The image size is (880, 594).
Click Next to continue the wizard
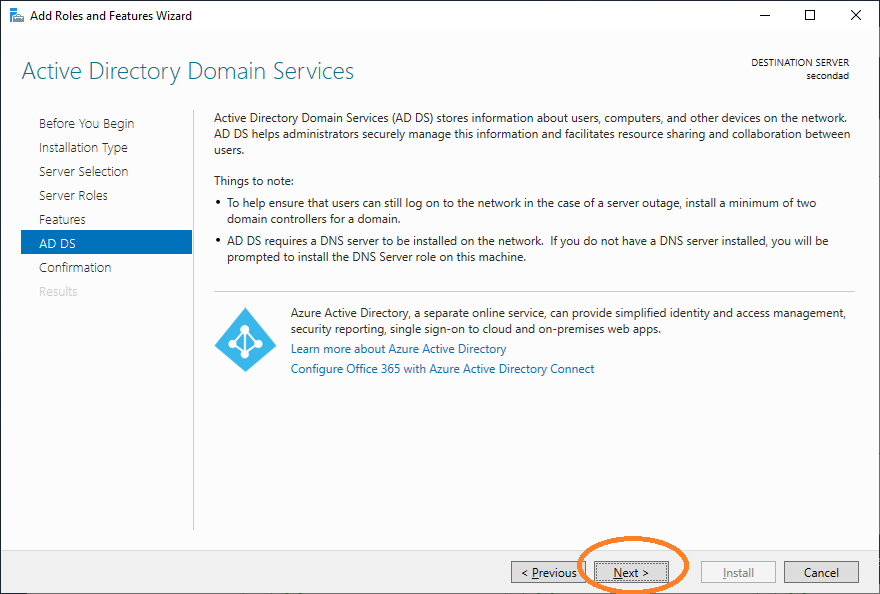tap(631, 573)
